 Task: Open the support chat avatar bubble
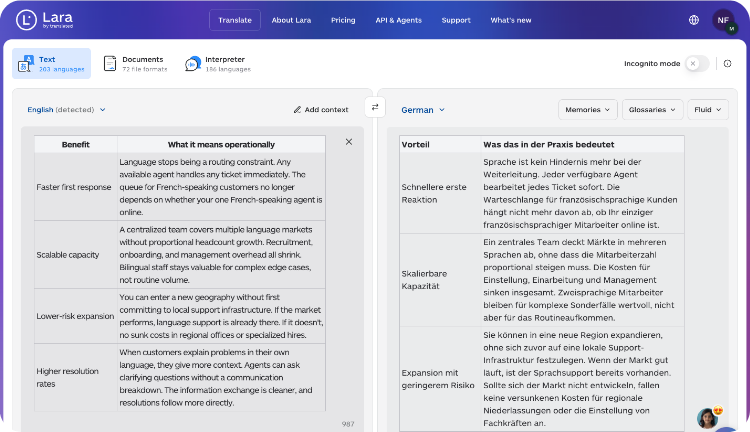708,417
